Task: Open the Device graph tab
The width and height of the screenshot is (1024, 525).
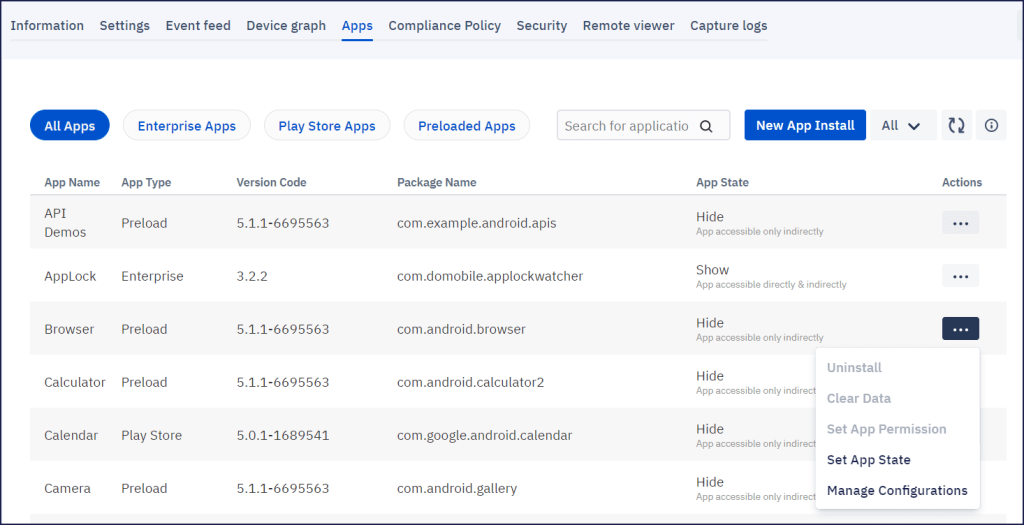Action: (286, 25)
